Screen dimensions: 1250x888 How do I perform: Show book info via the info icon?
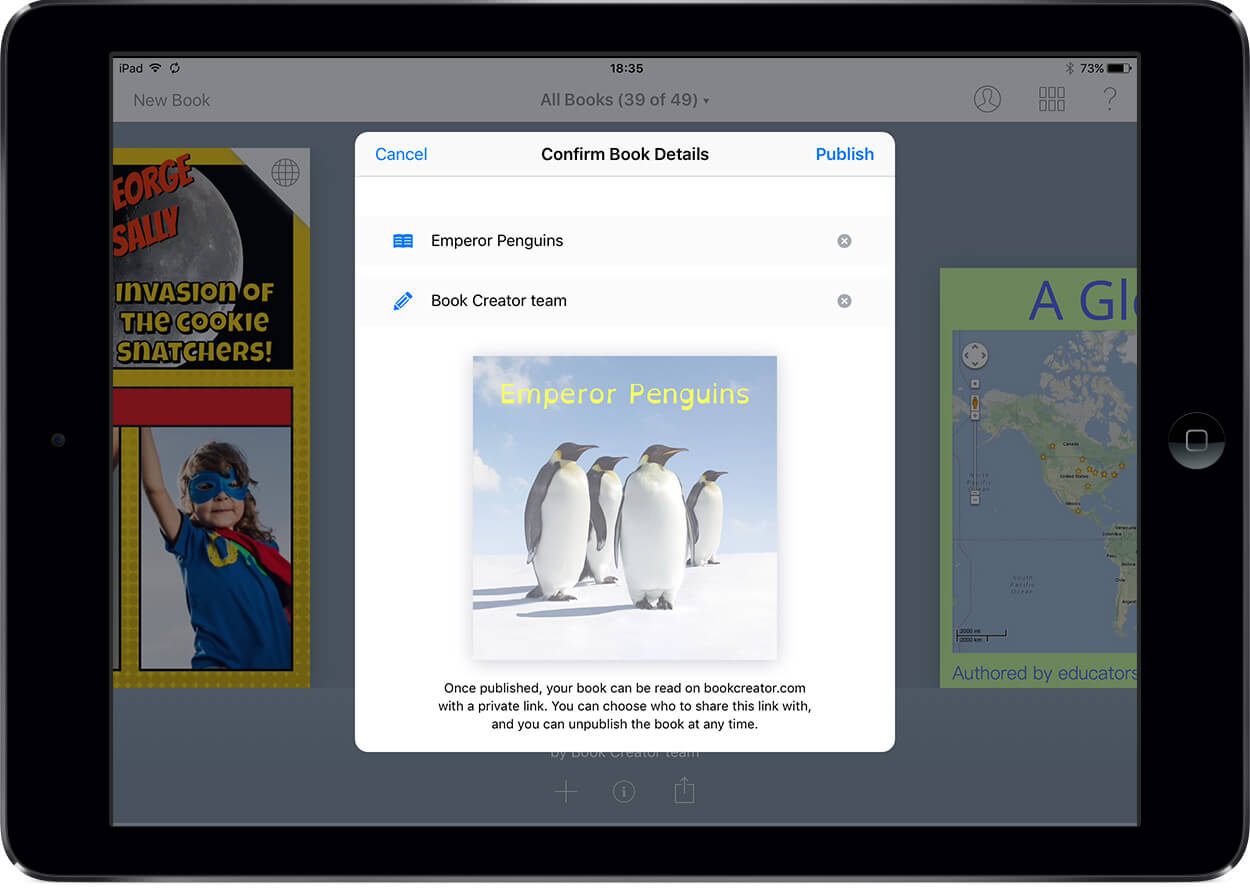[x=624, y=790]
